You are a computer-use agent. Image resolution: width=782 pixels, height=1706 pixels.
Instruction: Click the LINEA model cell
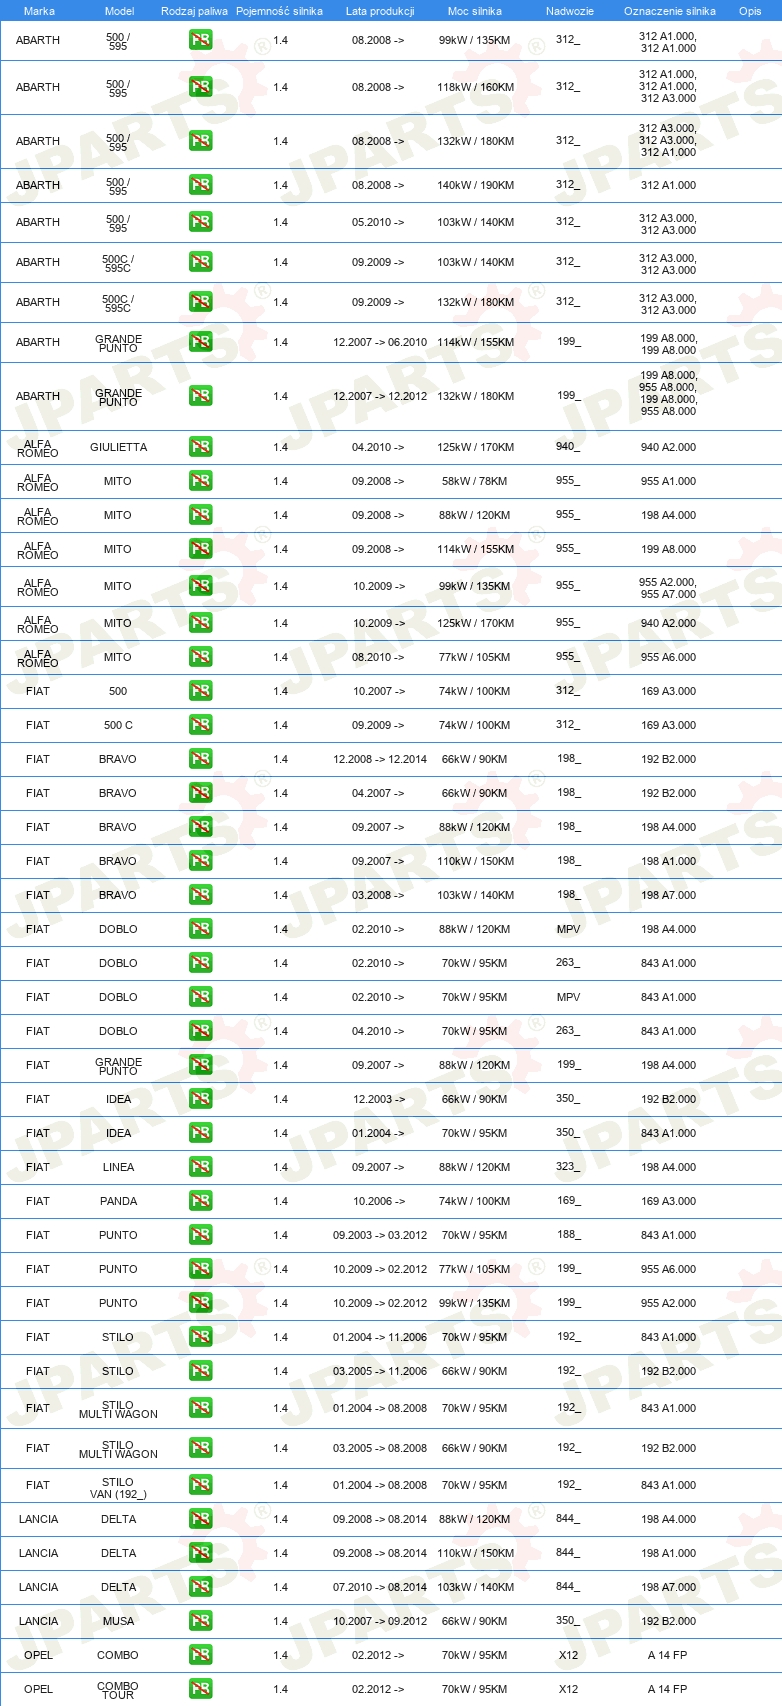[118, 1167]
